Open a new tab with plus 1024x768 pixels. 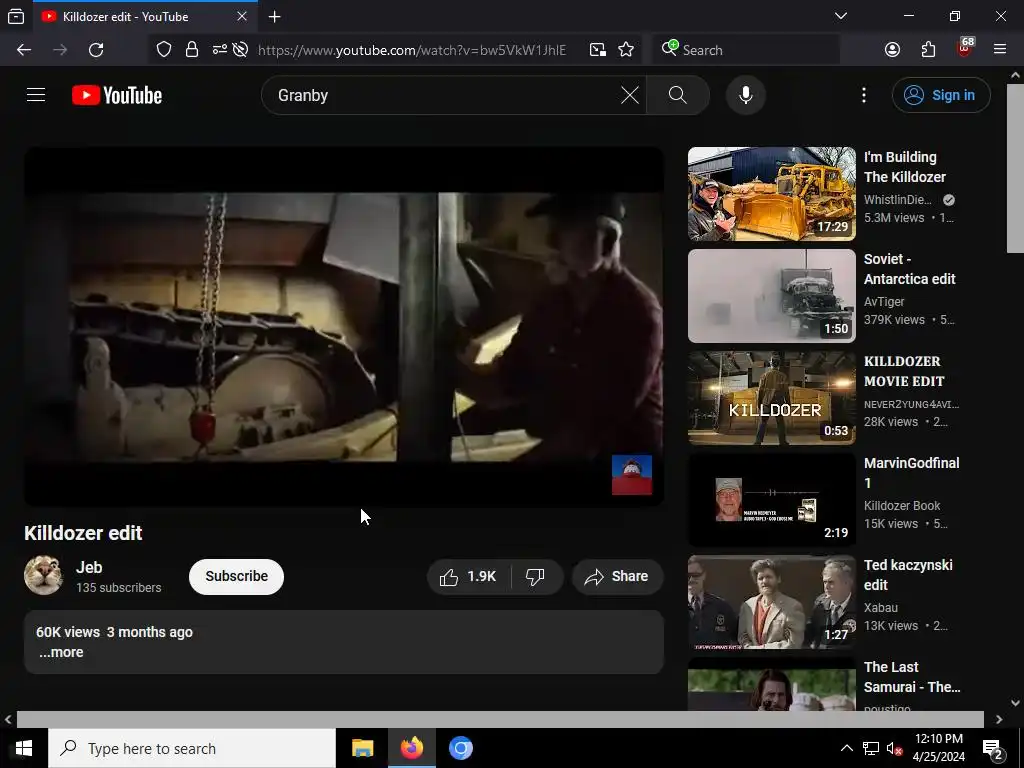click(x=274, y=16)
